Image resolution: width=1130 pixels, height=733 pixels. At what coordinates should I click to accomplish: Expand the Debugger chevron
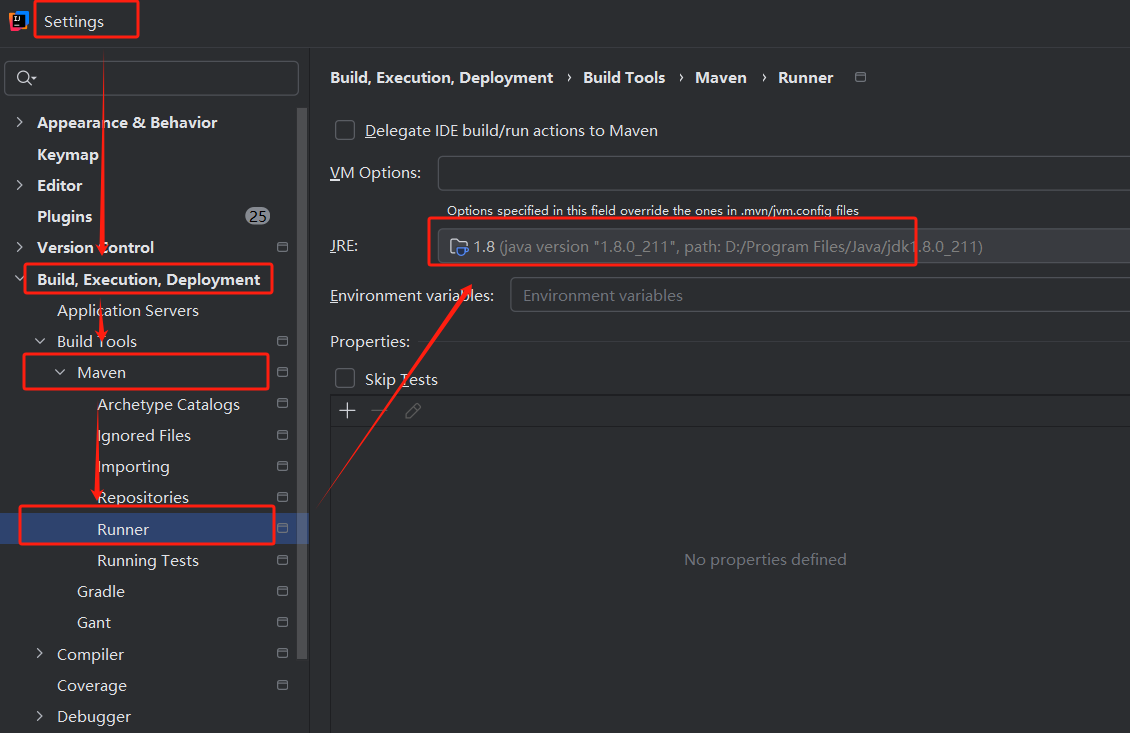point(40,716)
